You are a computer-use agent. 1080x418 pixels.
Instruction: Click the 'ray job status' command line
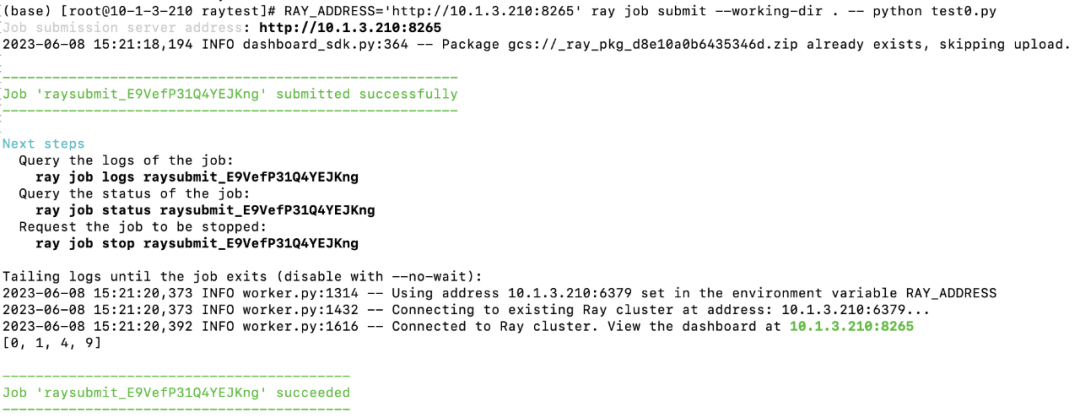coord(205,210)
